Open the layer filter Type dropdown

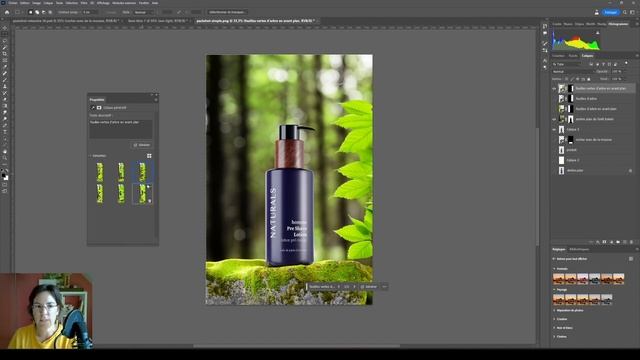pos(567,64)
